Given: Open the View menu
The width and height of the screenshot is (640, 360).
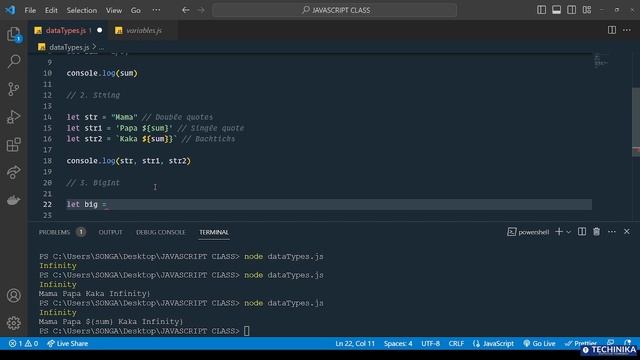Looking at the screenshot, I should 114,10.
